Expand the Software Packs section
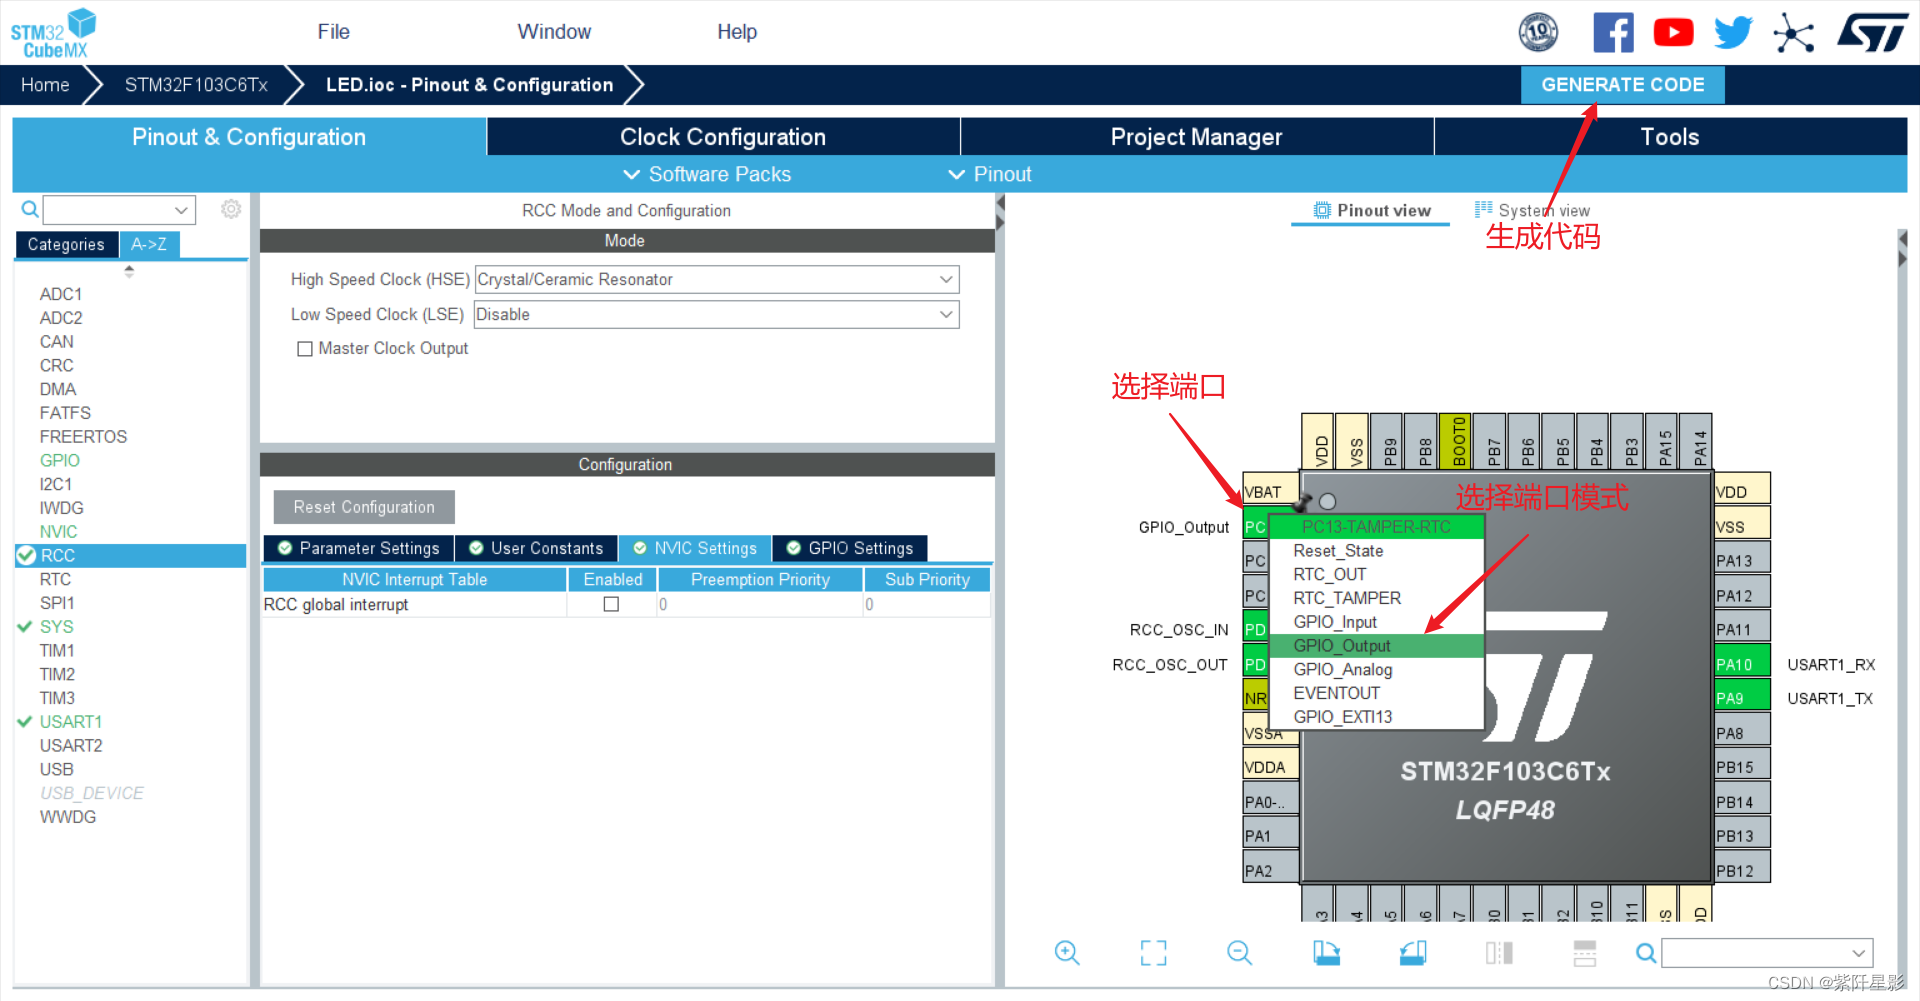This screenshot has height=1001, width=1920. pyautogui.click(x=706, y=173)
